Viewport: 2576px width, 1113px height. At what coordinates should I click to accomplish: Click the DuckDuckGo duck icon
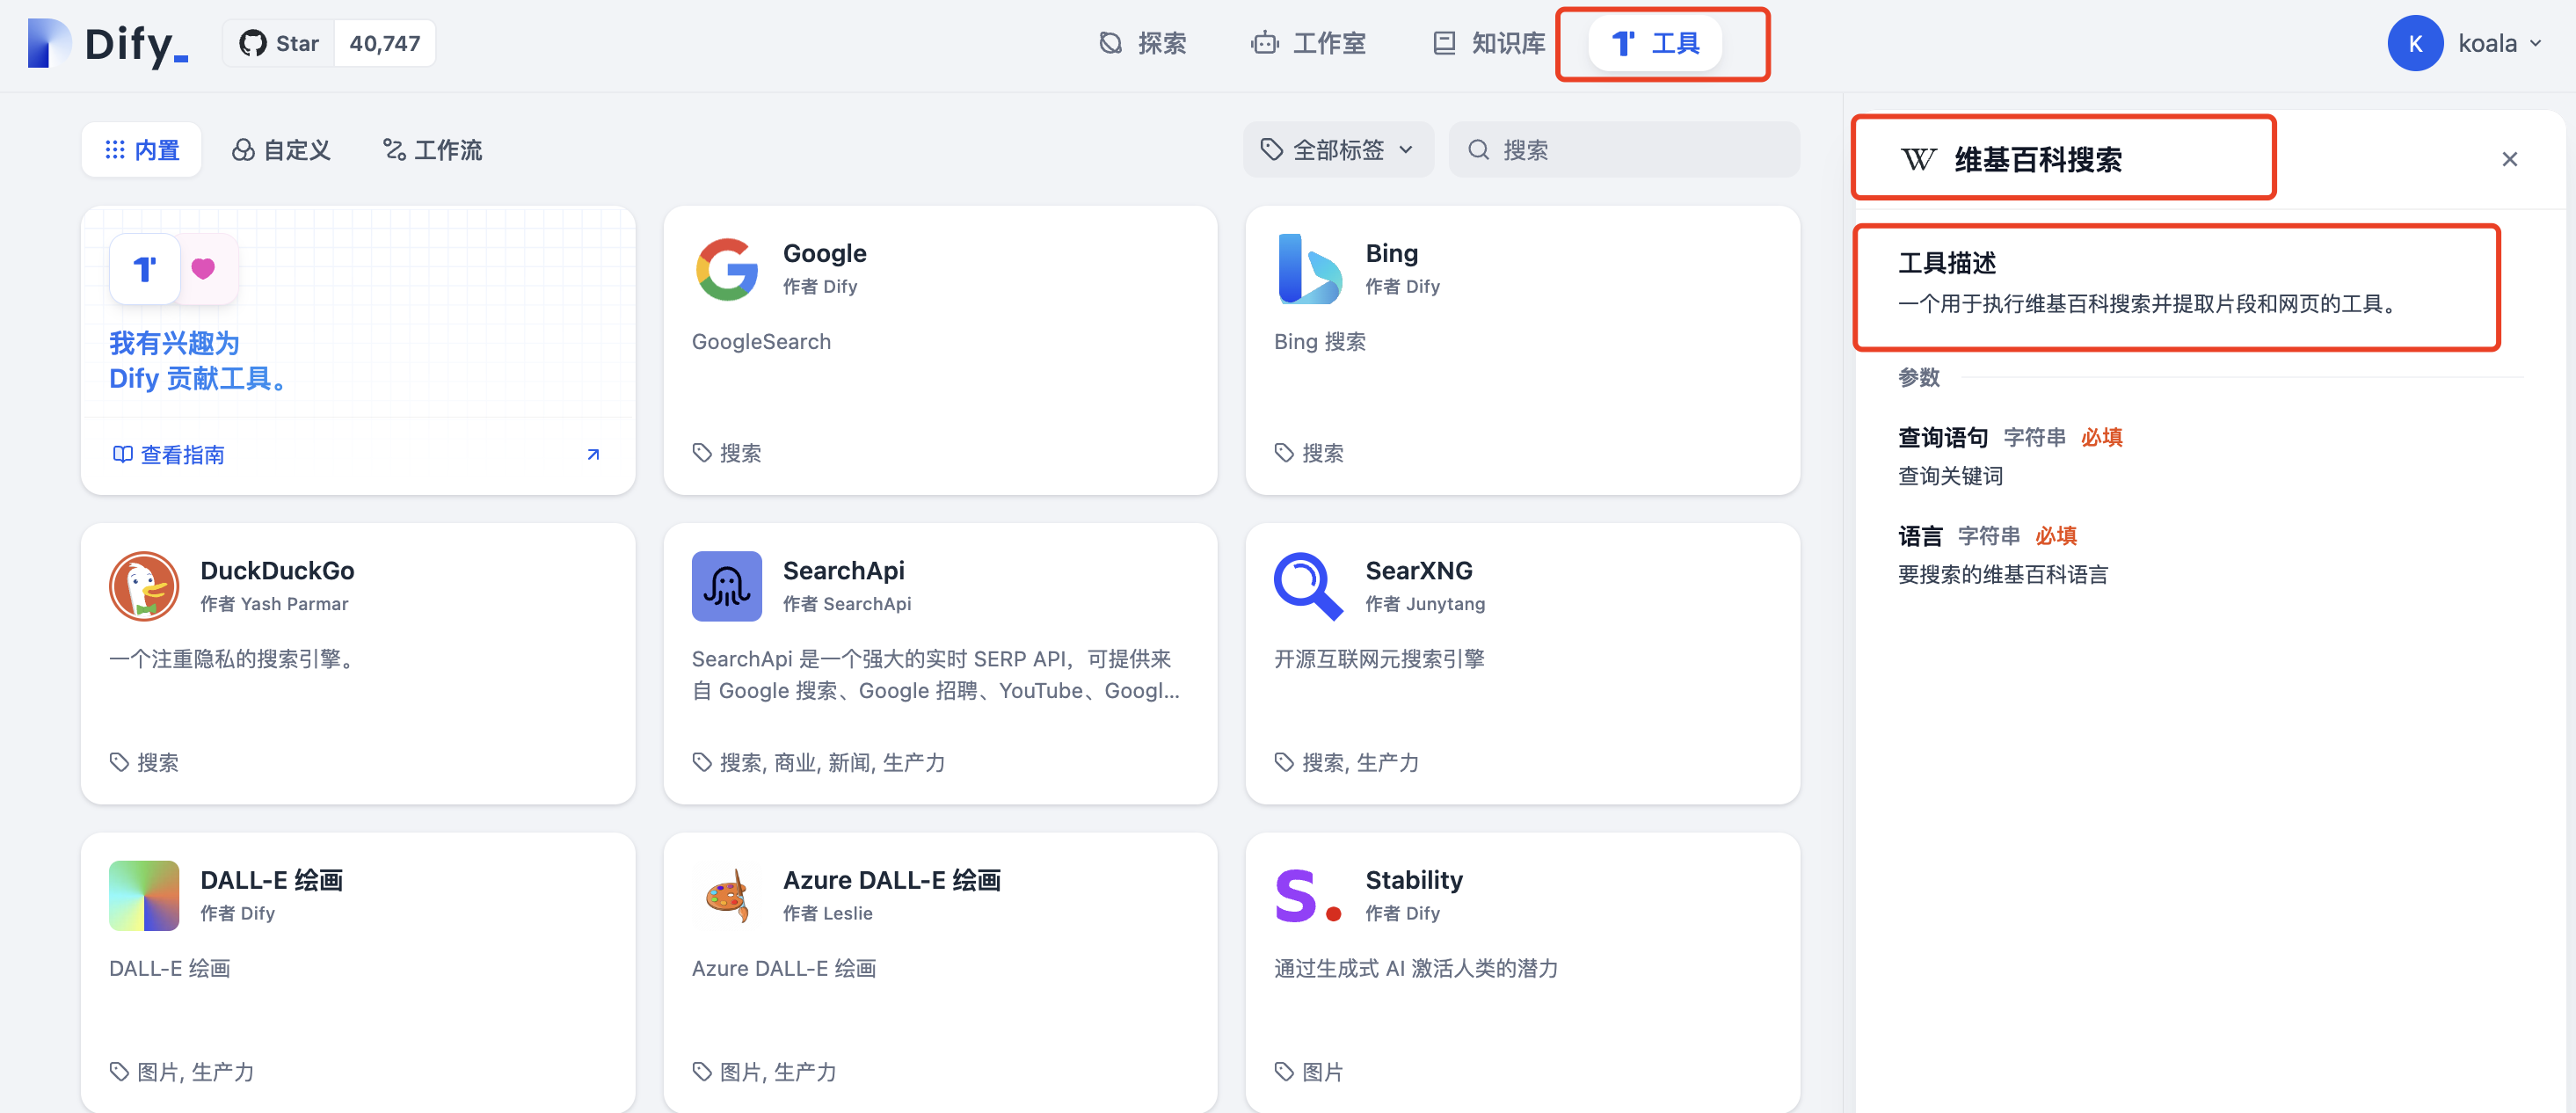click(144, 586)
